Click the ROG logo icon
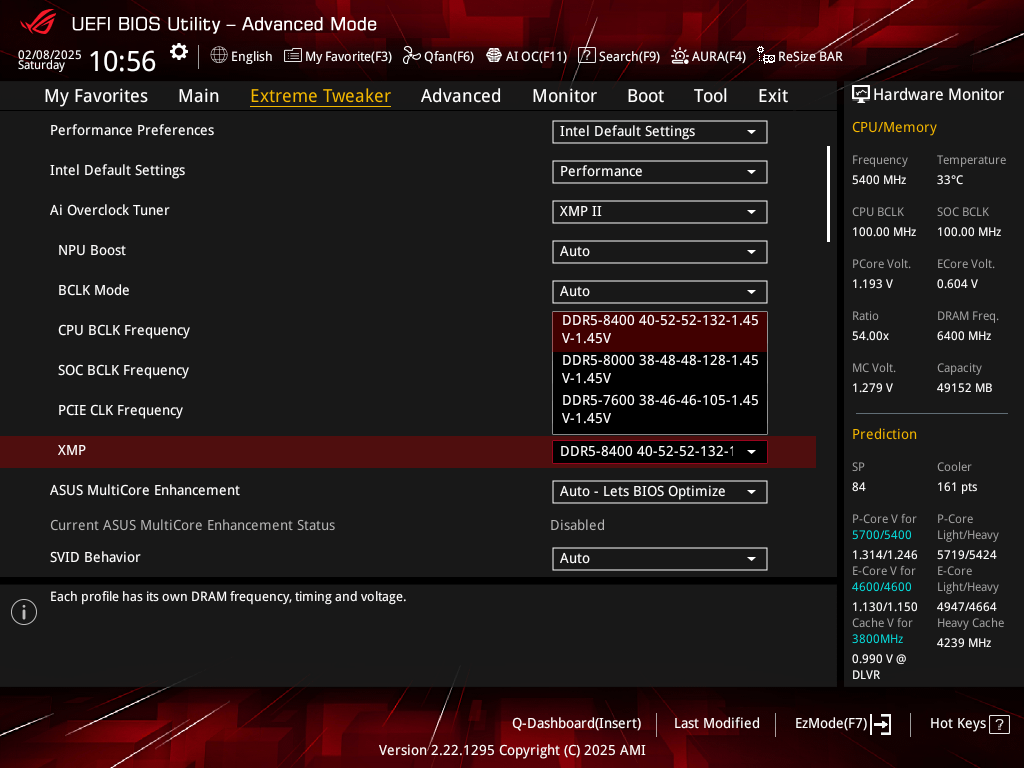1024x768 pixels. (x=38, y=23)
